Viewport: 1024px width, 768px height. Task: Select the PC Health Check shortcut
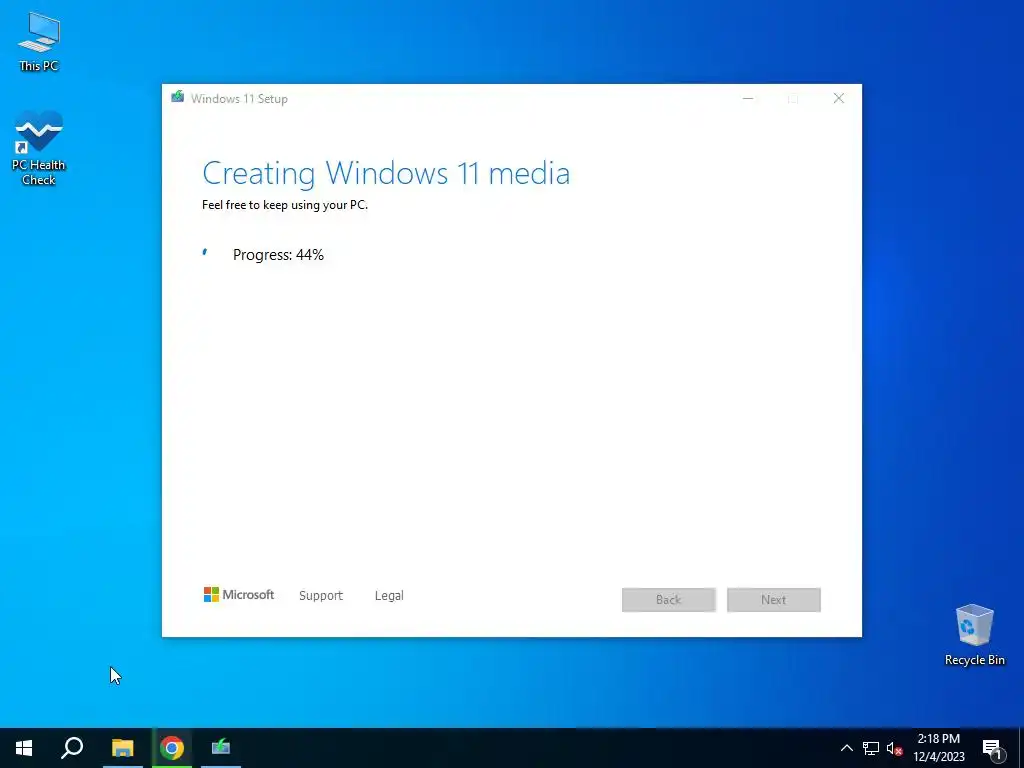39,148
